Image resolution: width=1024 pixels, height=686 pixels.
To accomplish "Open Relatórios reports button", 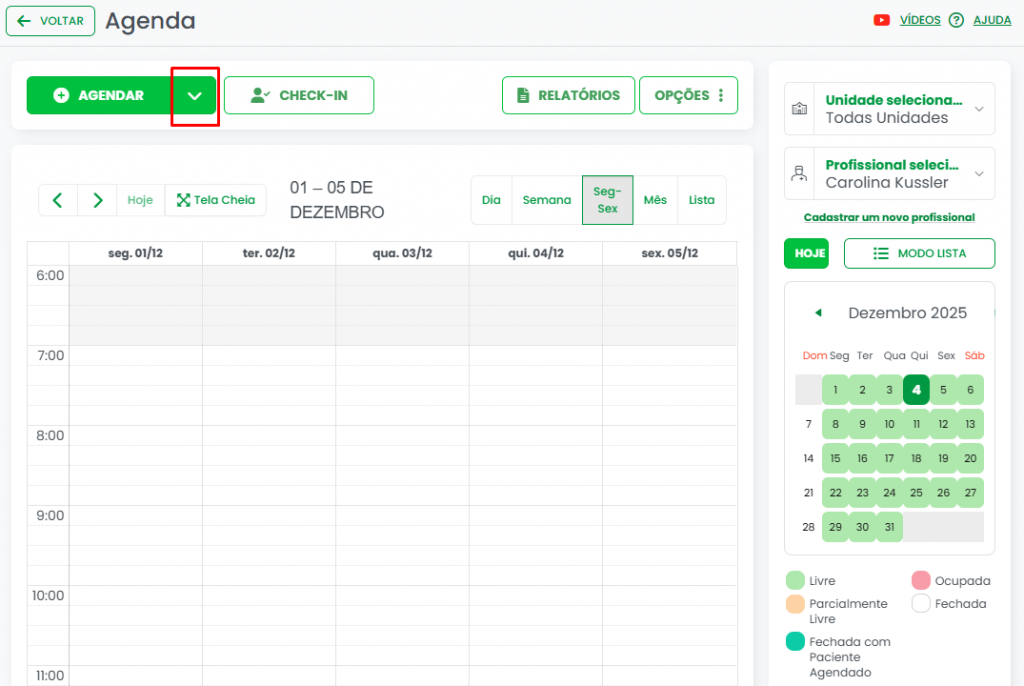I will pos(568,95).
